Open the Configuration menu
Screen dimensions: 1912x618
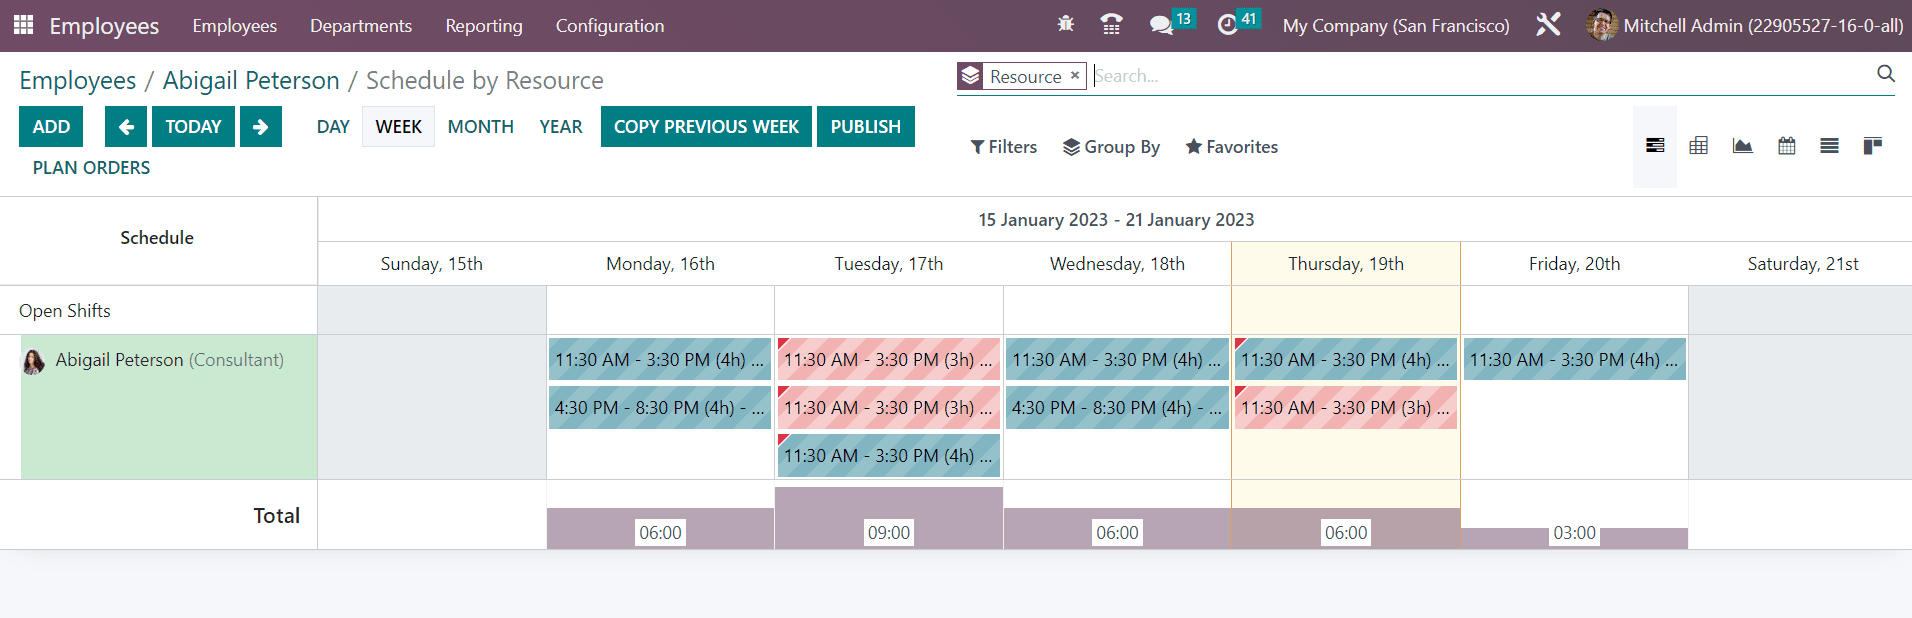click(609, 26)
